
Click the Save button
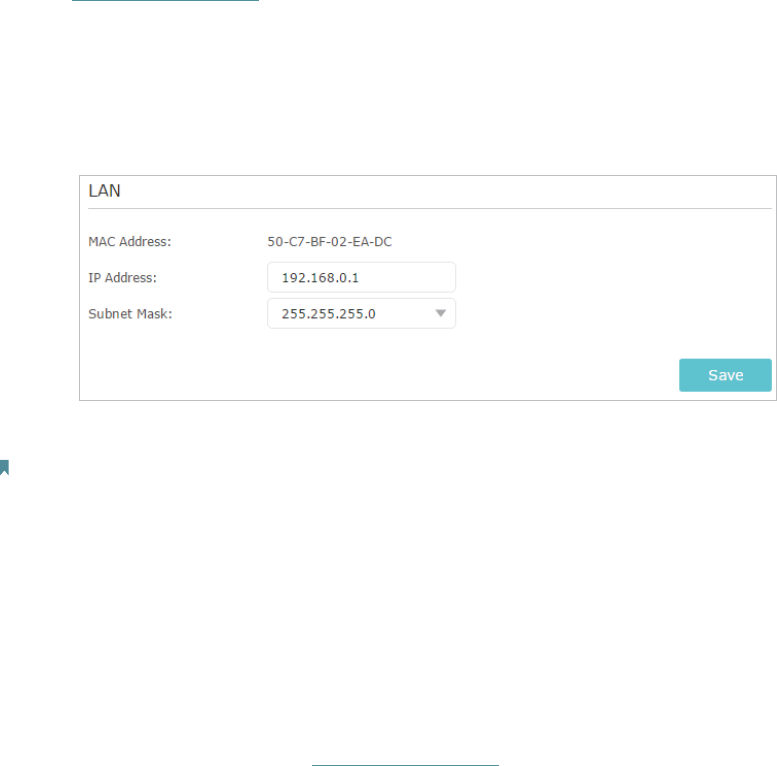pos(725,375)
